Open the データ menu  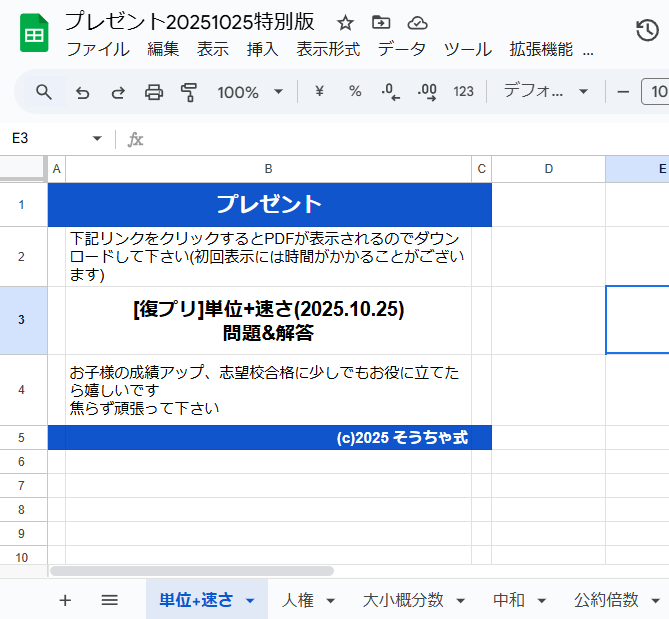coord(401,49)
